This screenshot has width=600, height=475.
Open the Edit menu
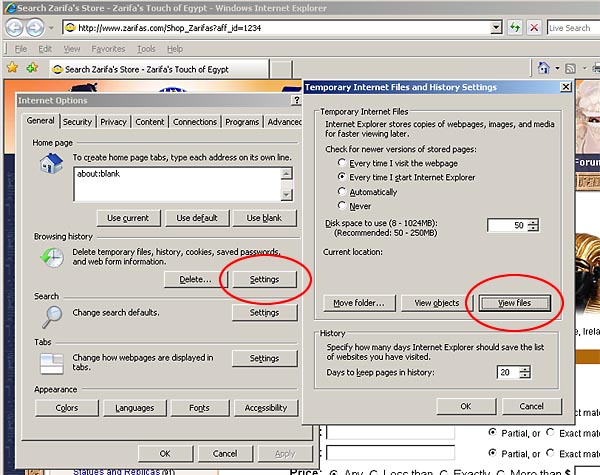point(45,49)
